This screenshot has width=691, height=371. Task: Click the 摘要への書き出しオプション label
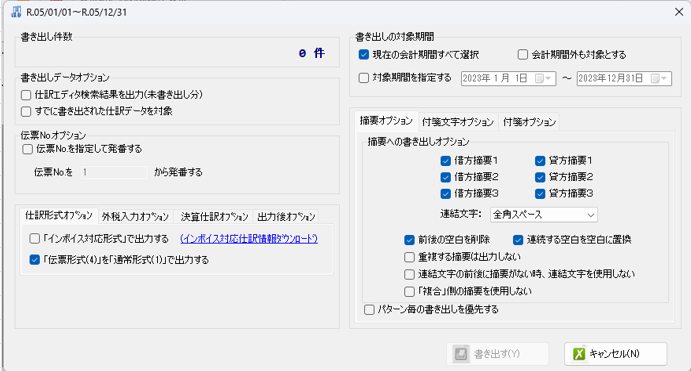point(418,142)
